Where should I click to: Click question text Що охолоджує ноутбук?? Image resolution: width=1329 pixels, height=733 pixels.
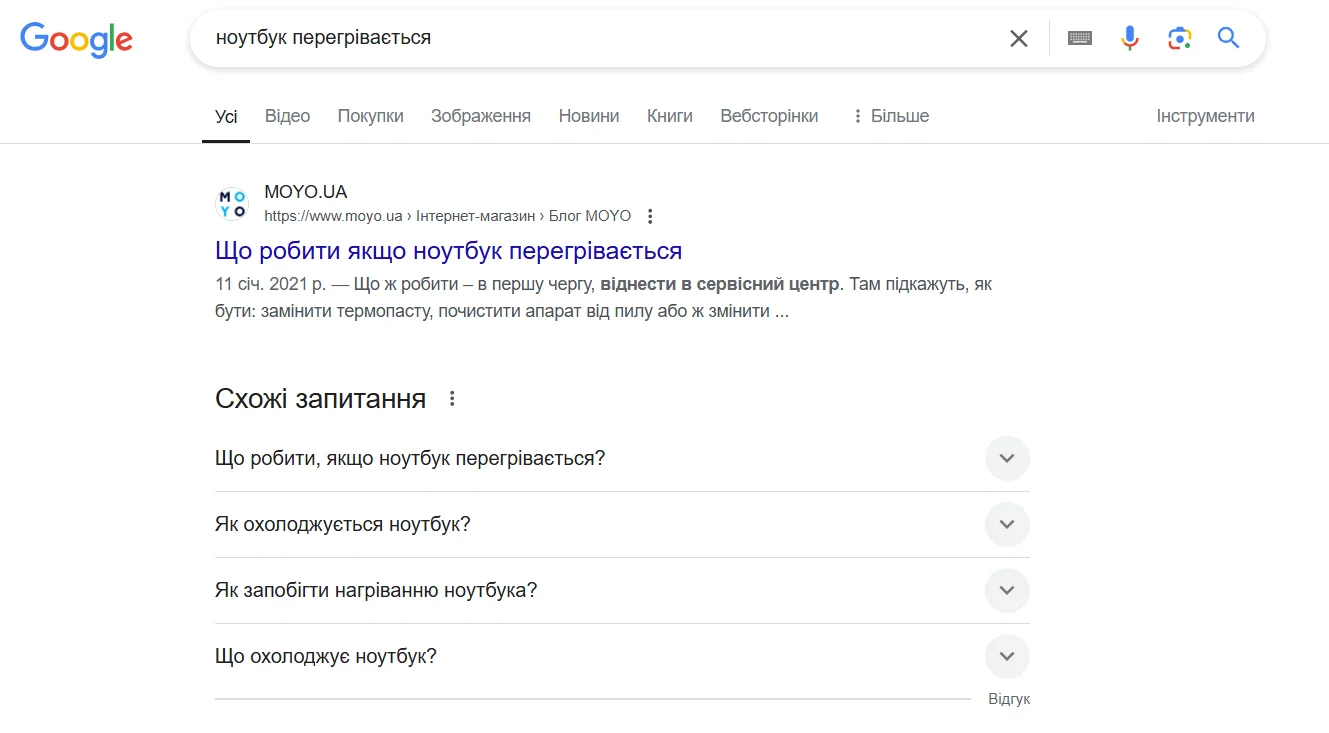pos(326,656)
